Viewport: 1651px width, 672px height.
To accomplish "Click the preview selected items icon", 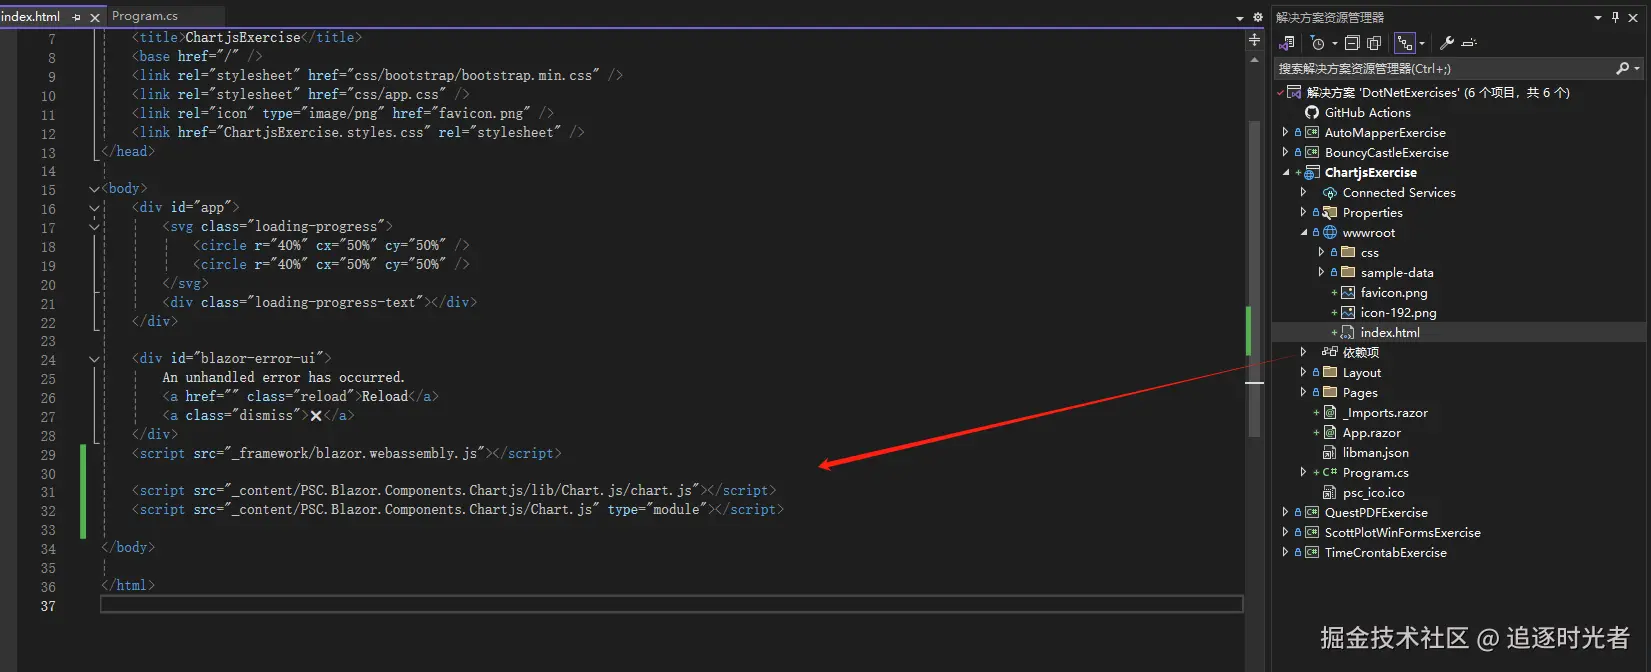I will (1469, 43).
